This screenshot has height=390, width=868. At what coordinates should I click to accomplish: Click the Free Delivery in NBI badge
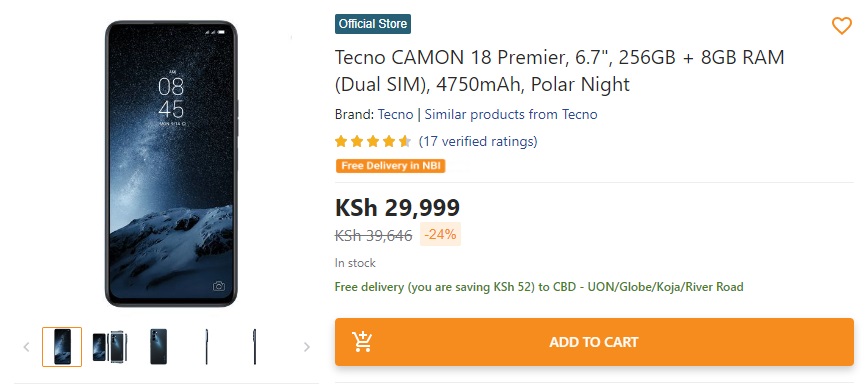390,166
